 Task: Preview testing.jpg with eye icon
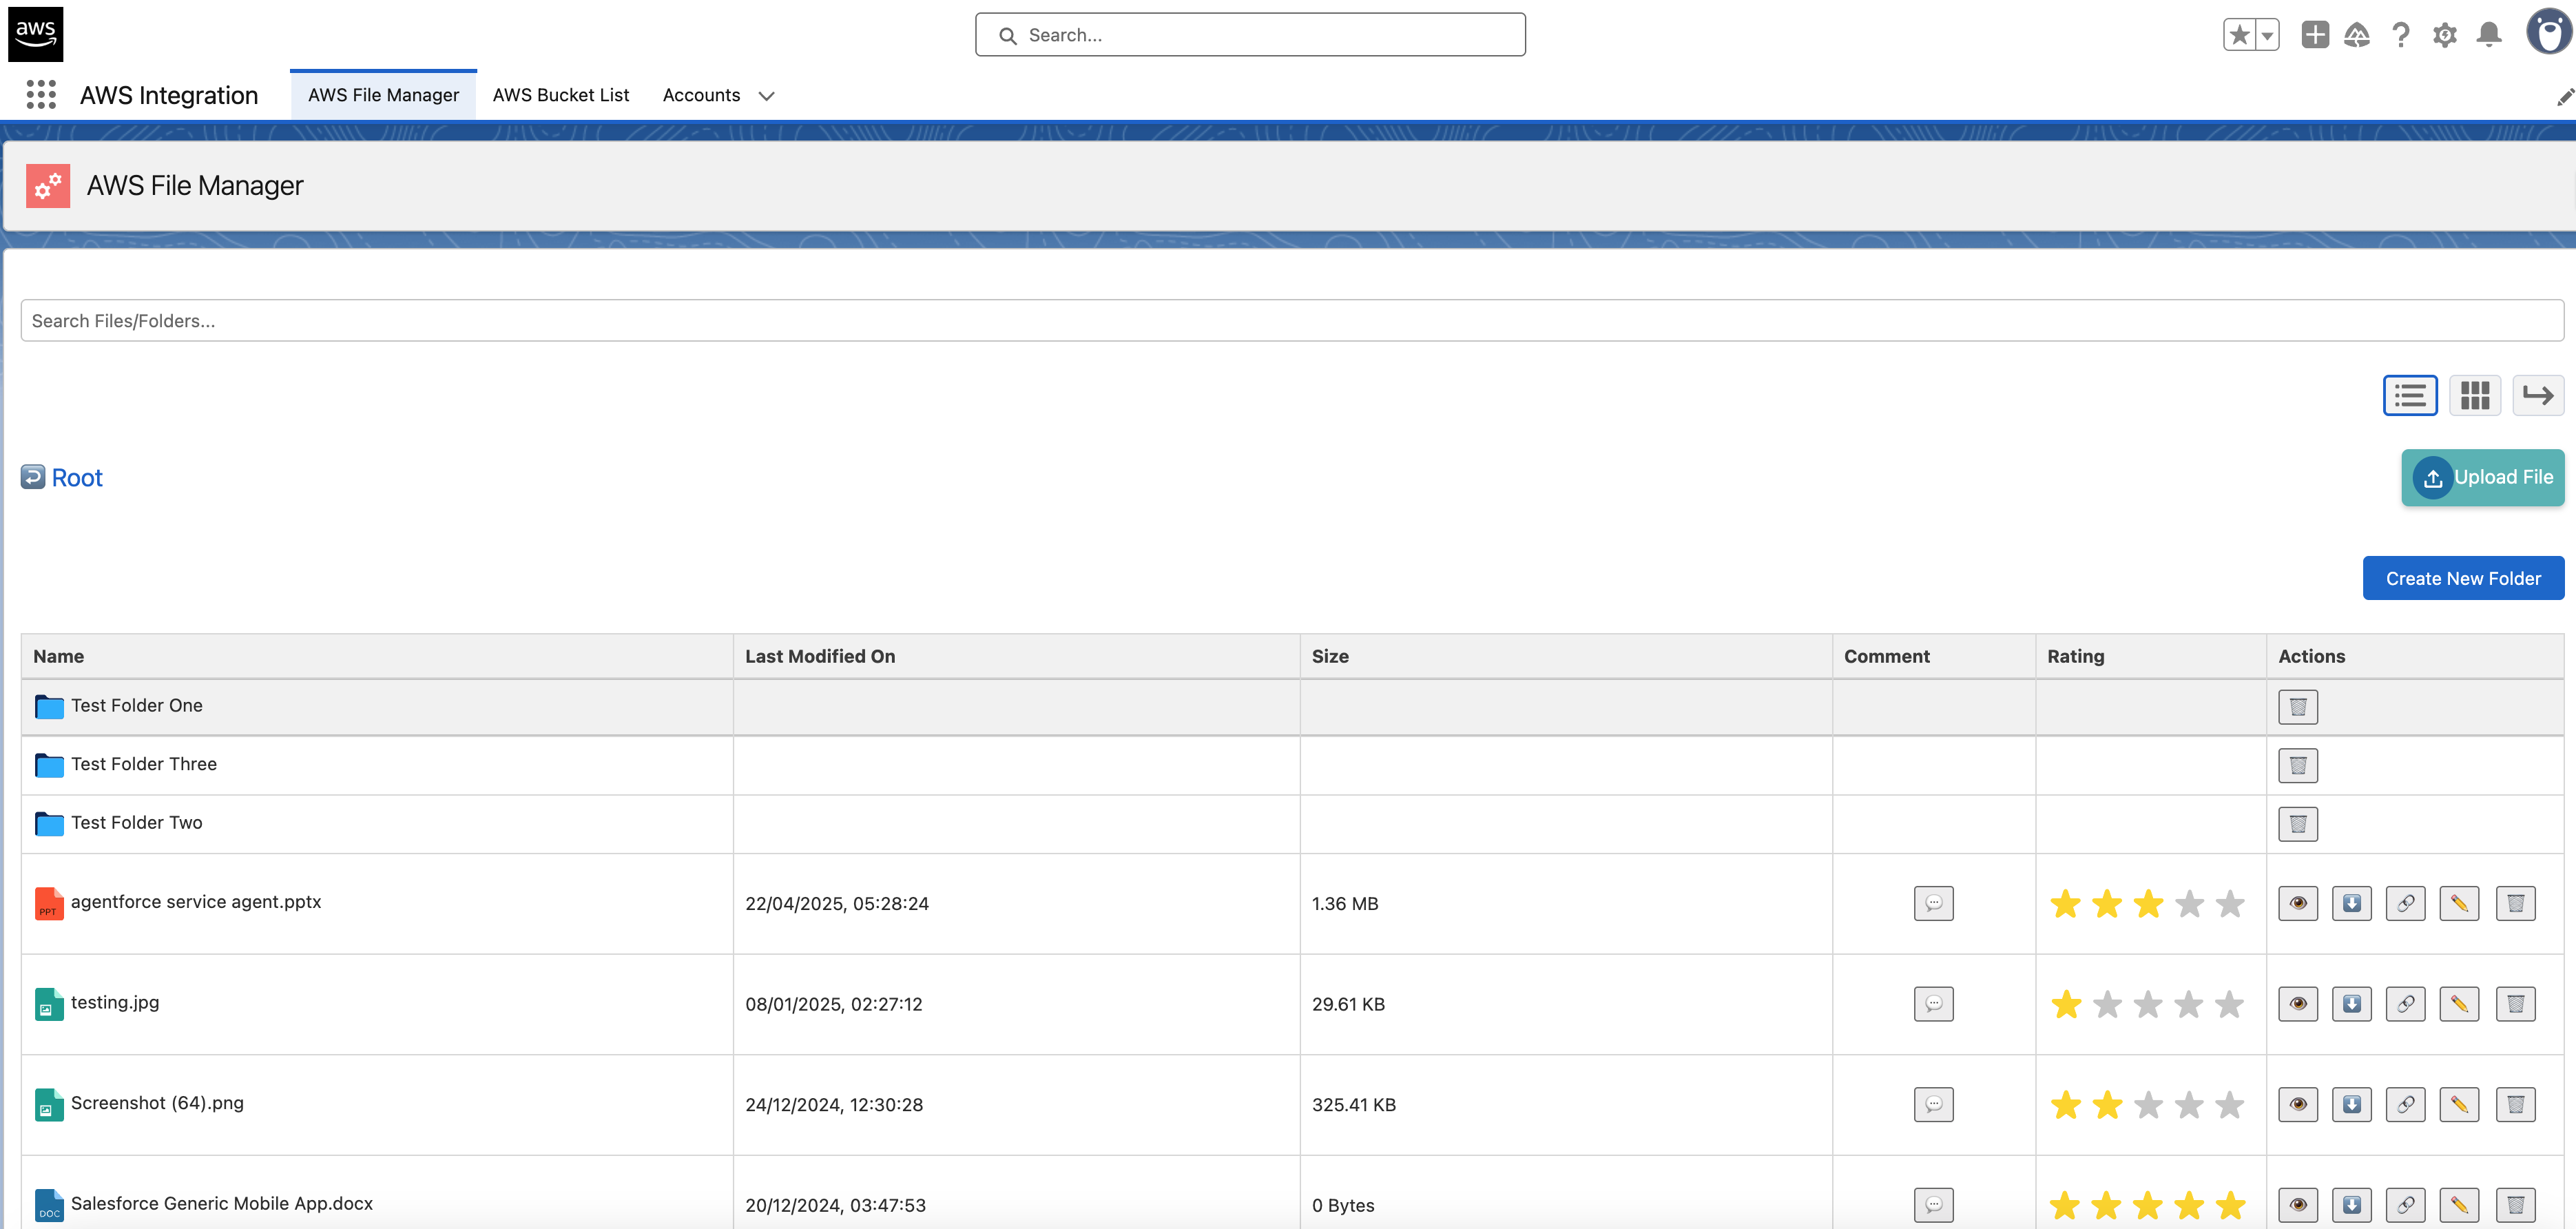[x=2298, y=1004]
